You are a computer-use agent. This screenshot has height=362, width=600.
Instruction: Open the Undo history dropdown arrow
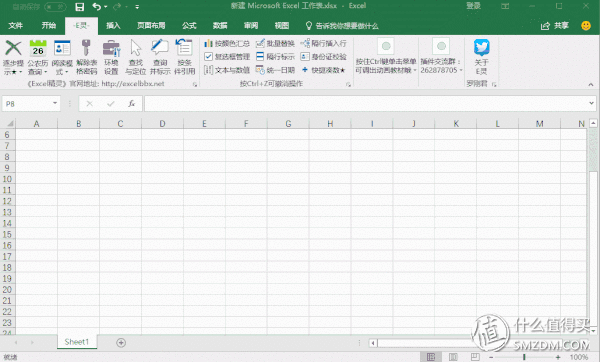pos(106,7)
